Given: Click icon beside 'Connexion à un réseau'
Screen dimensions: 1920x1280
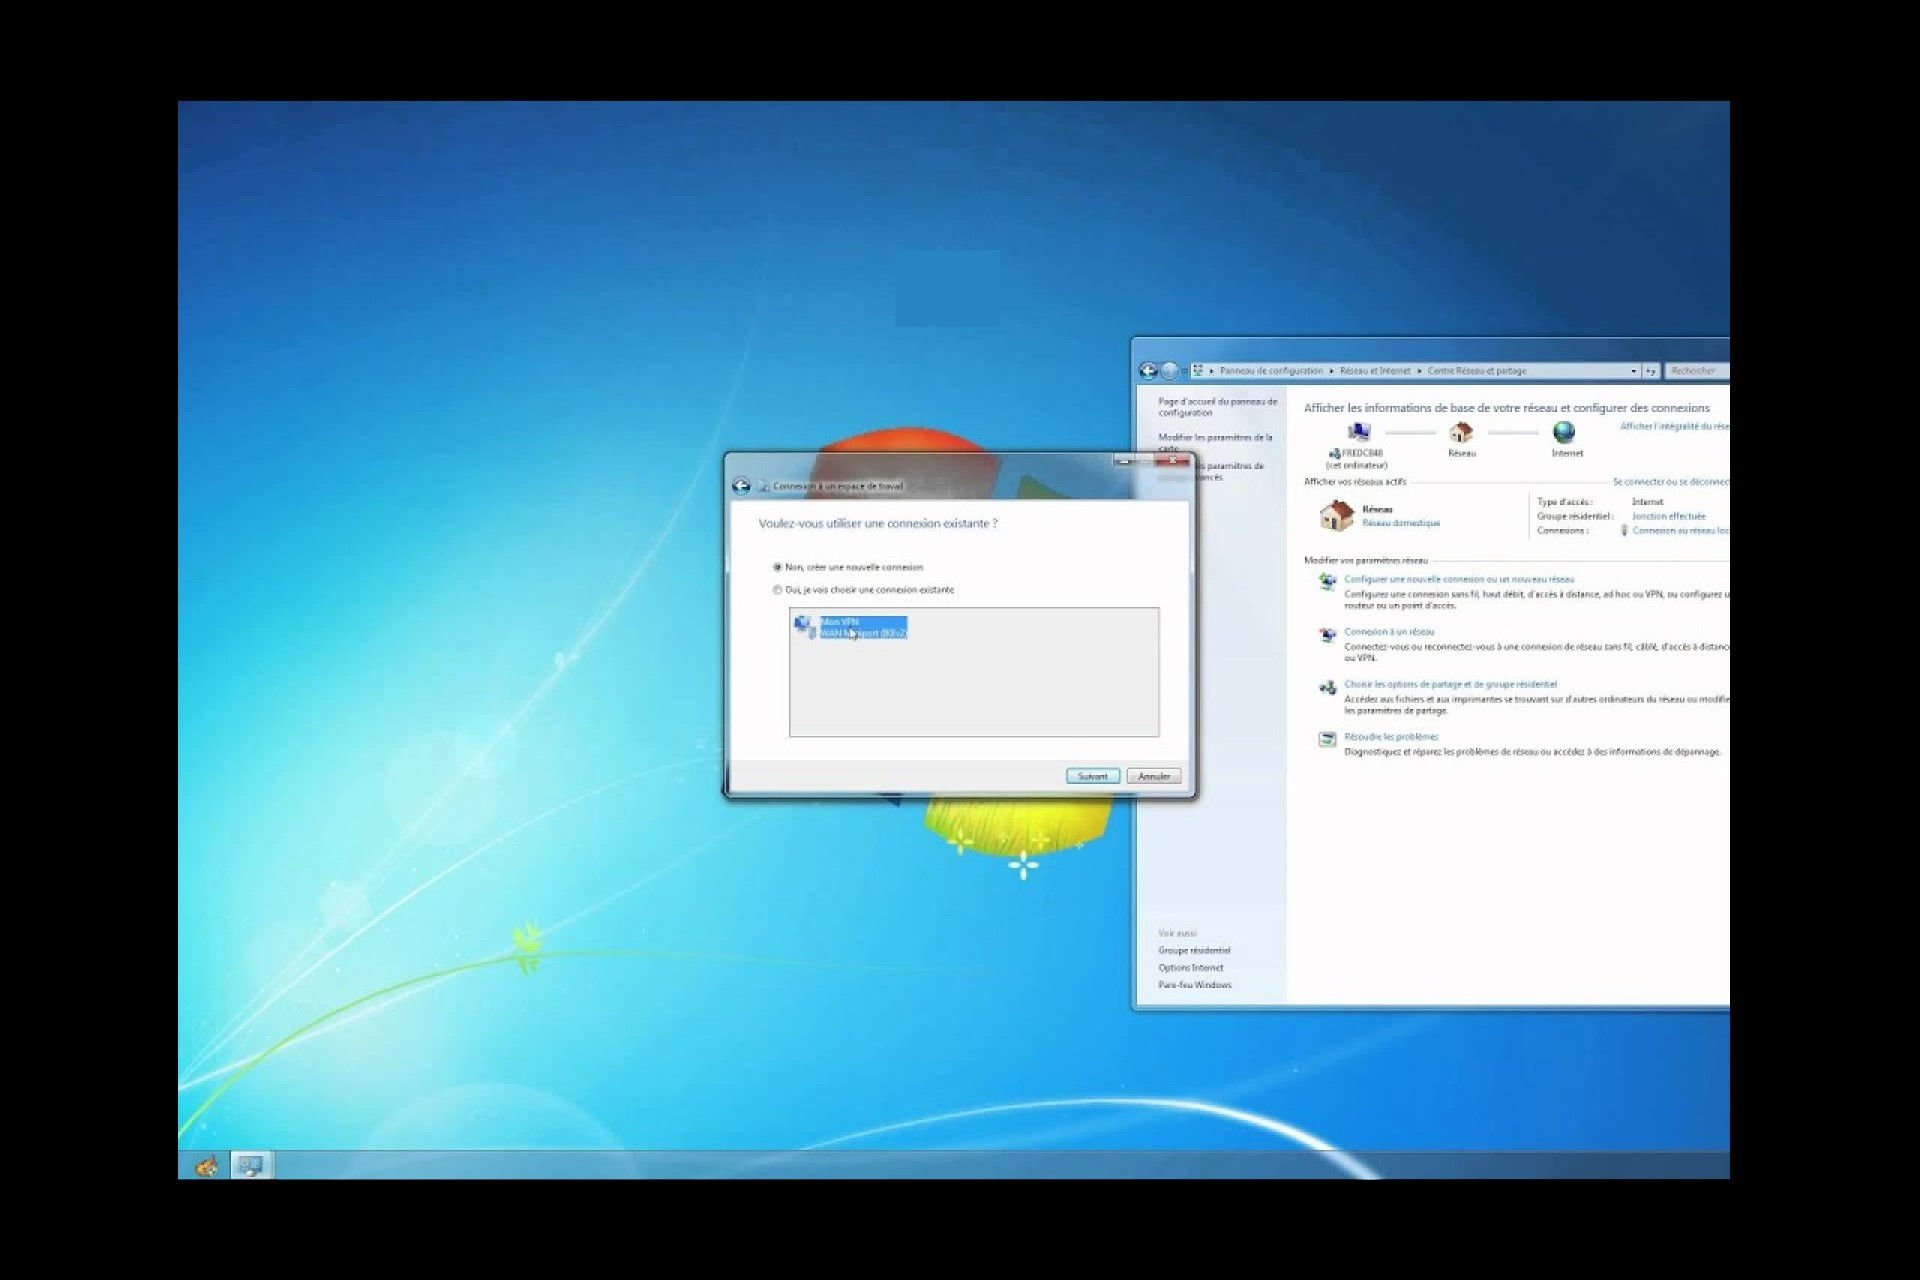Looking at the screenshot, I should pyautogui.click(x=1327, y=634).
